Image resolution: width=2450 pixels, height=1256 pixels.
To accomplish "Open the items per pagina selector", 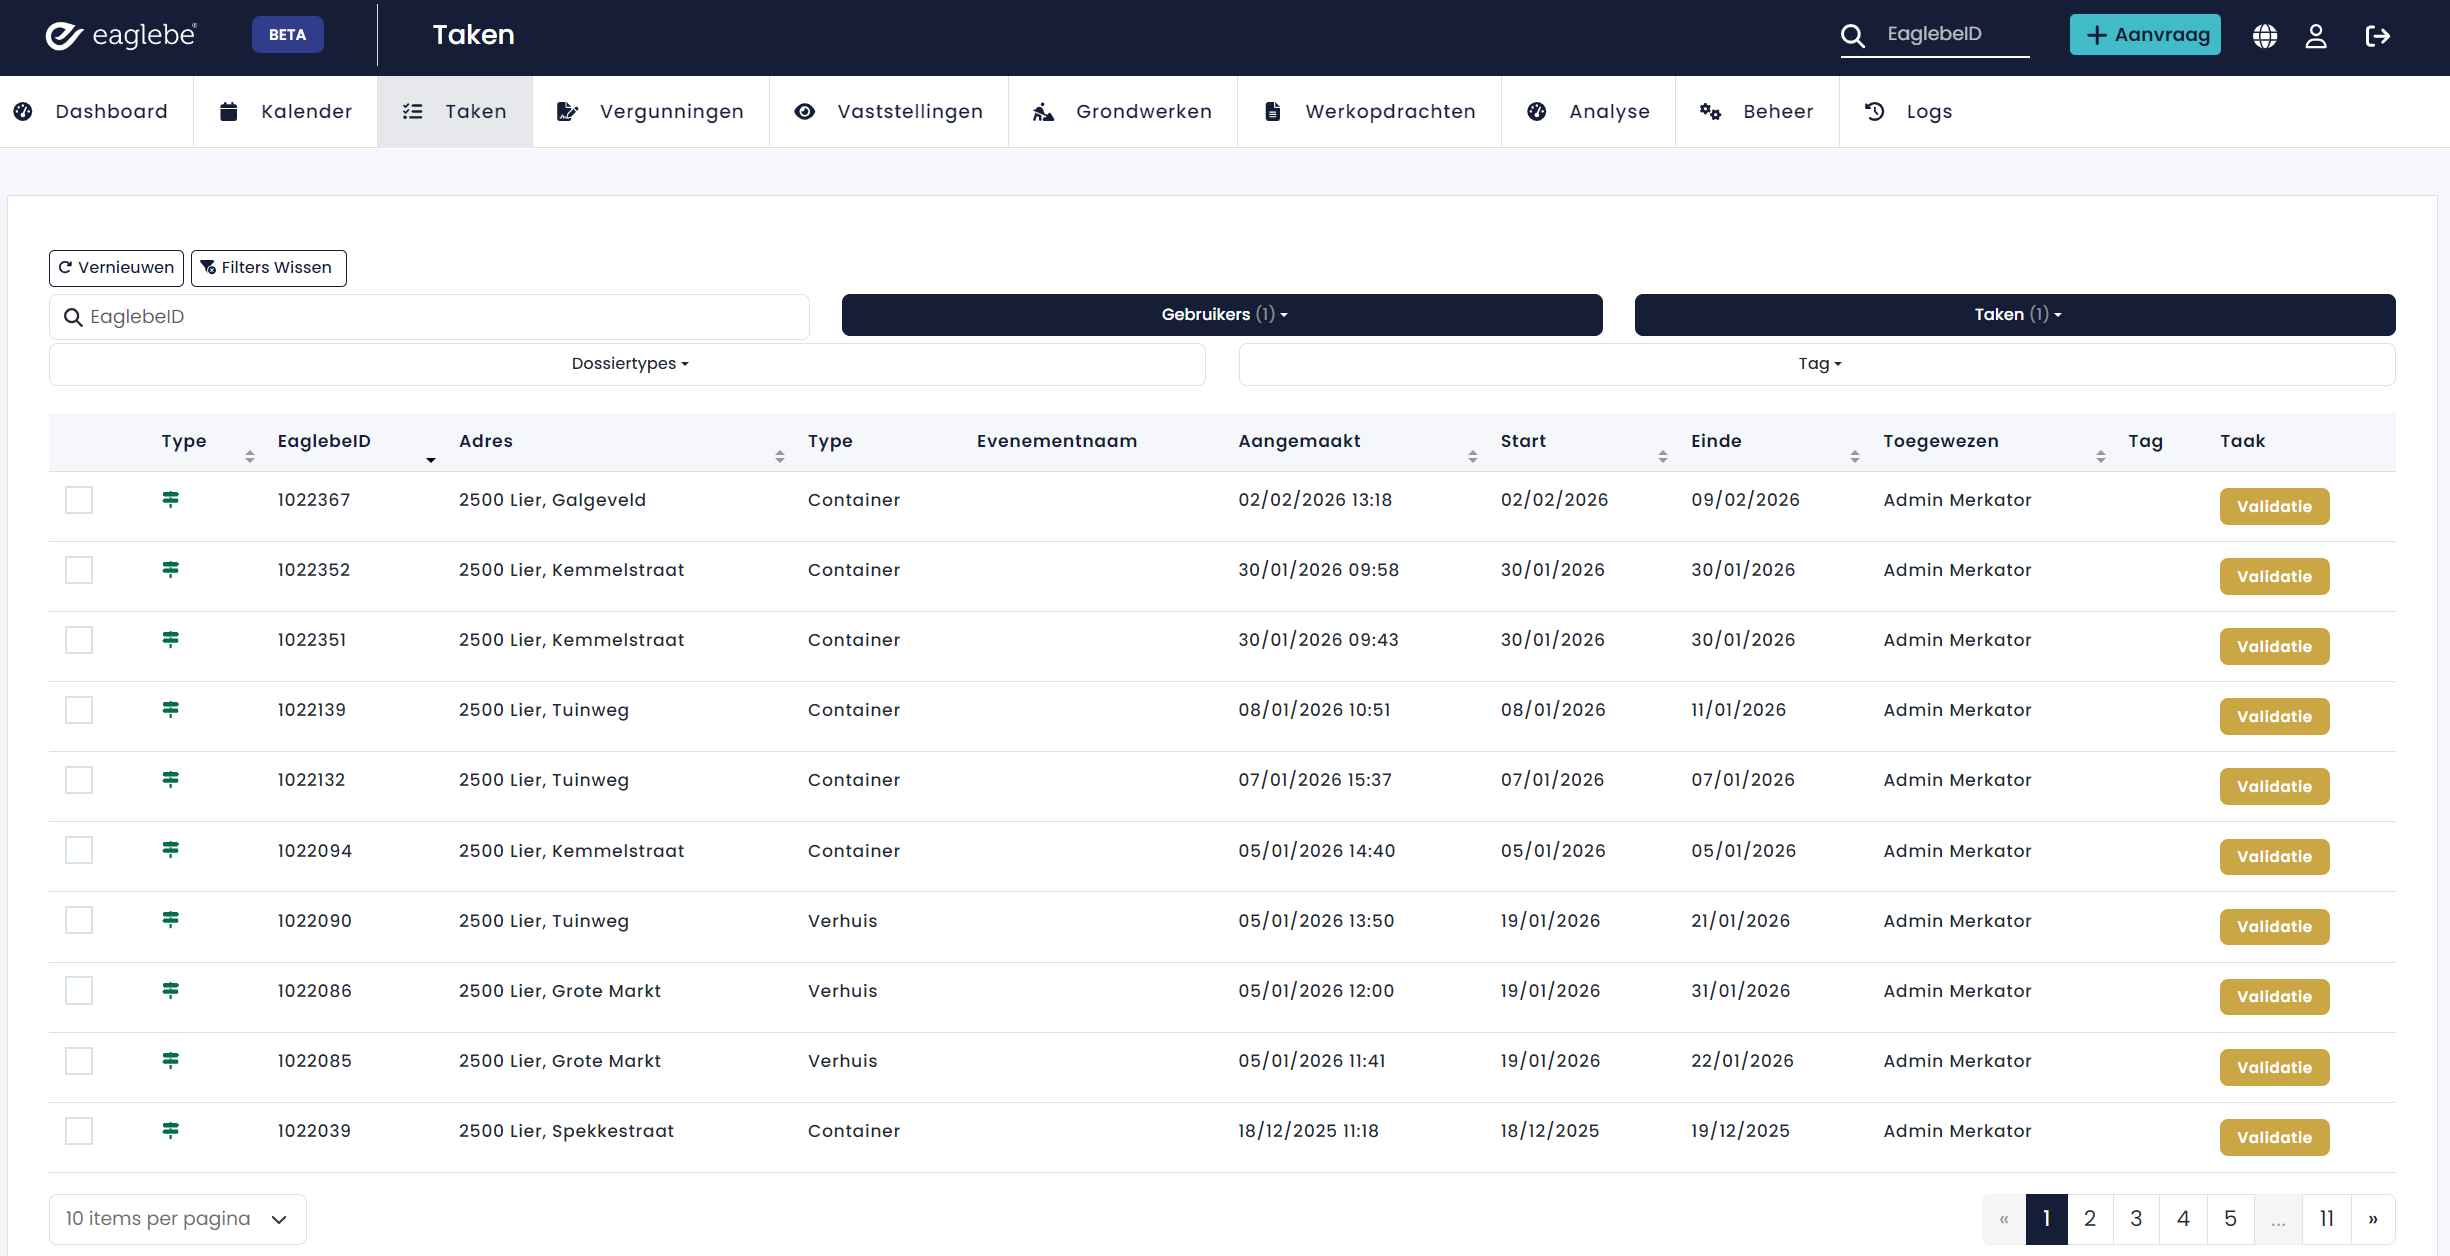I will [x=177, y=1219].
